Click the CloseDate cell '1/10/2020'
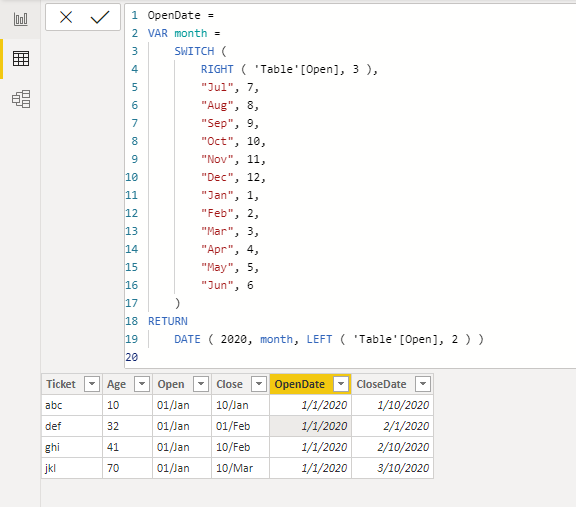This screenshot has width=576, height=507. click(x=392, y=405)
